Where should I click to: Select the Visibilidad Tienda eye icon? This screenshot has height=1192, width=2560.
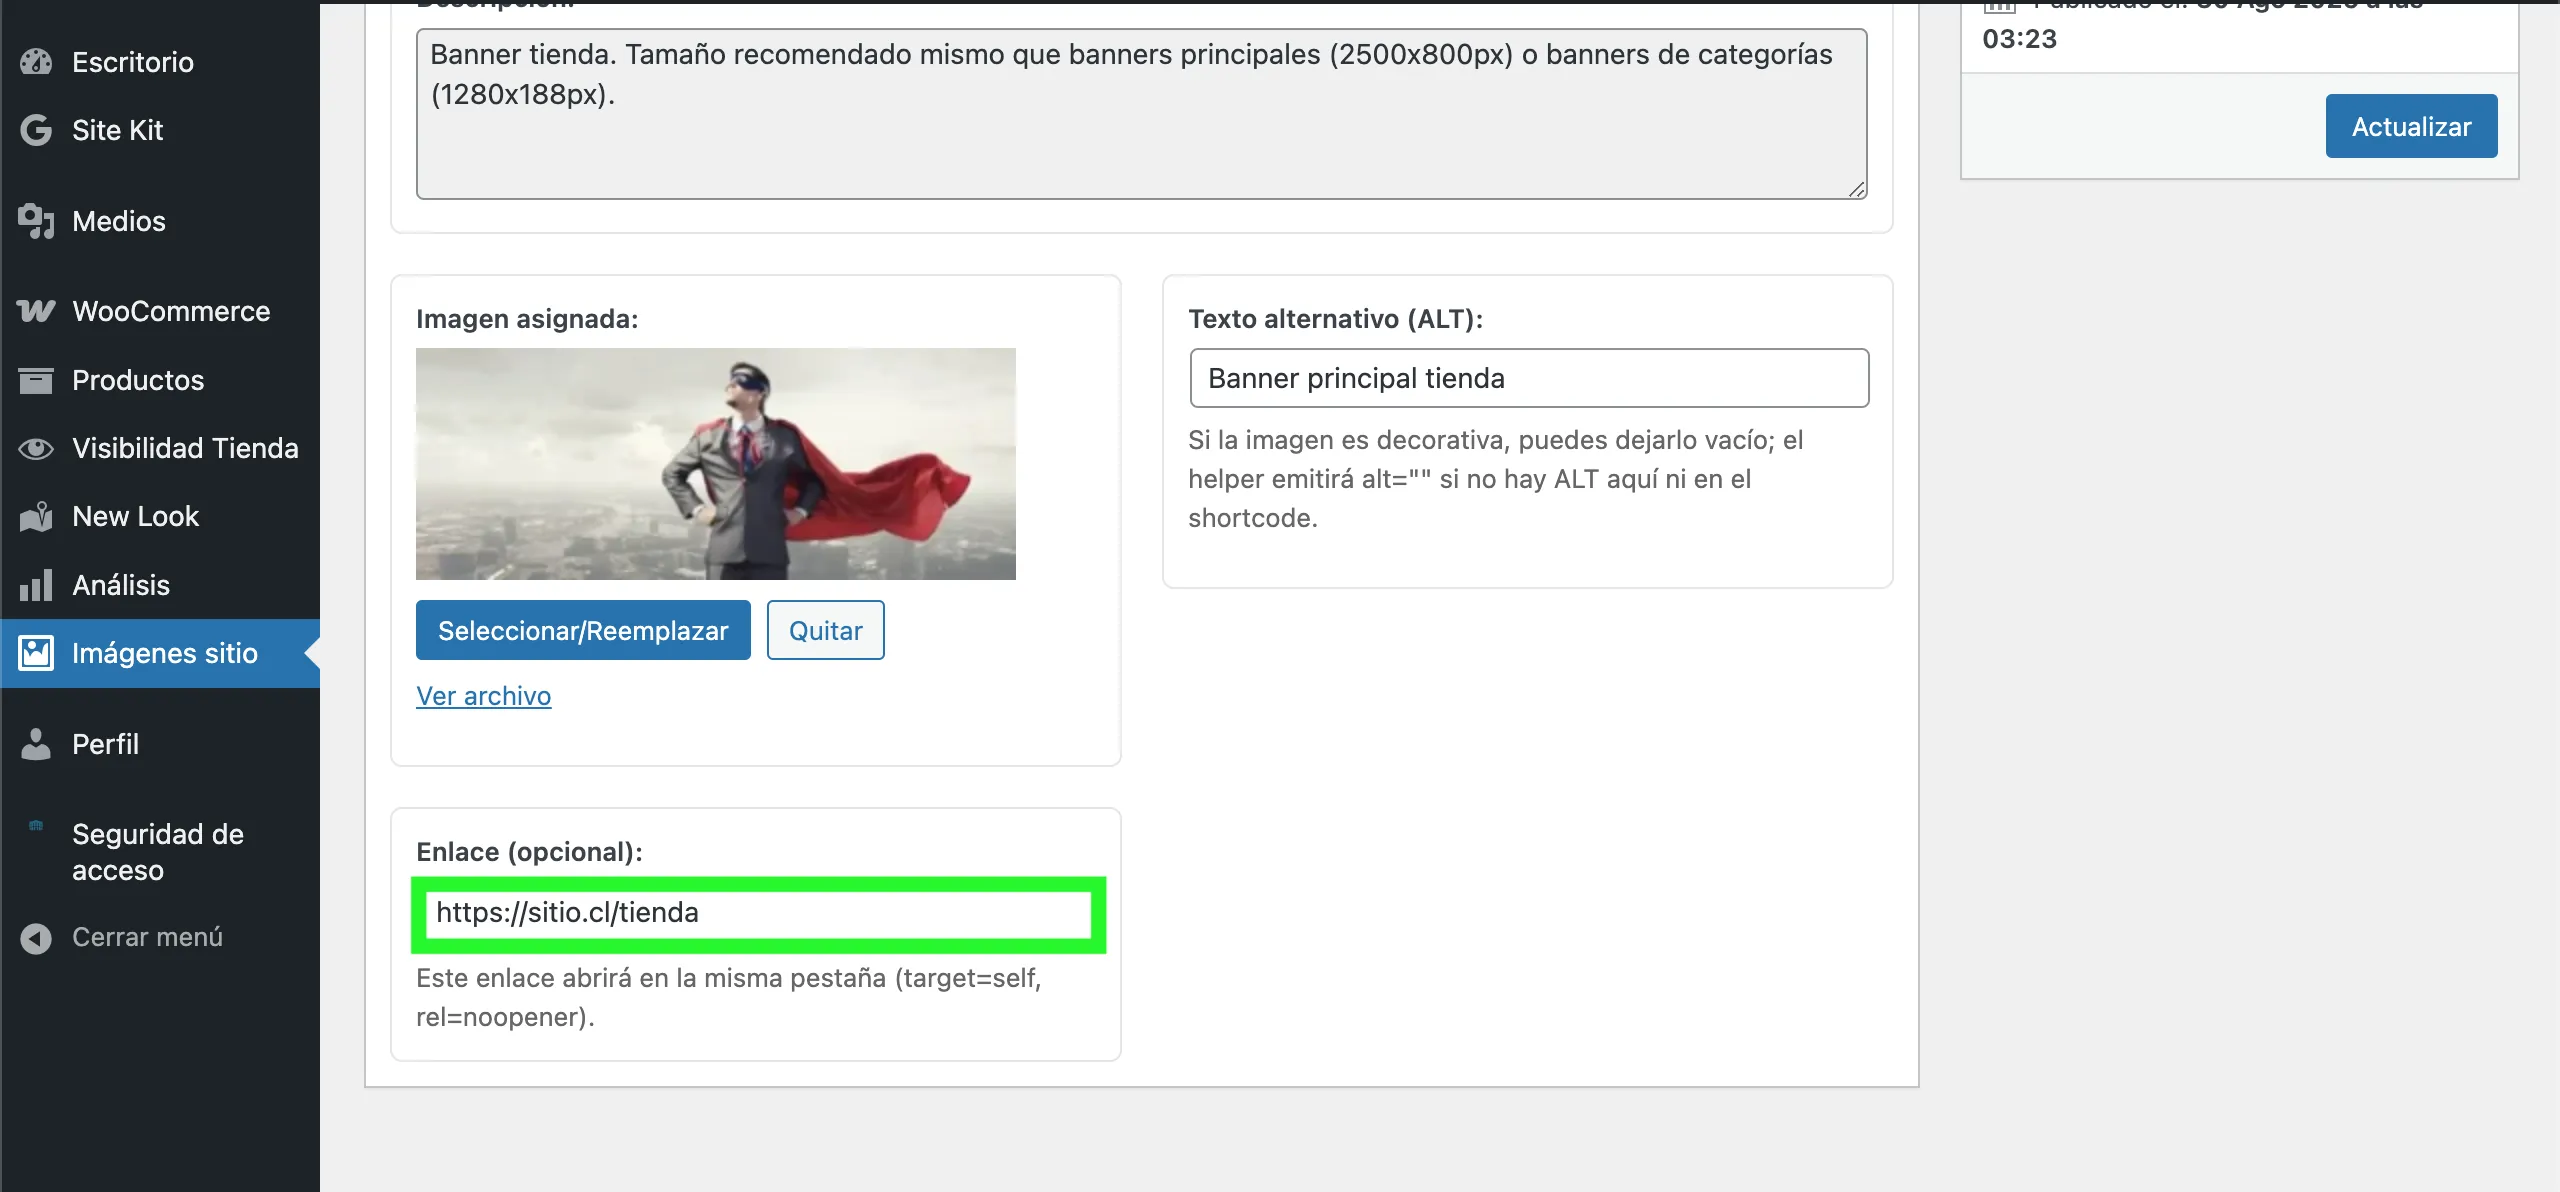pyautogui.click(x=35, y=448)
